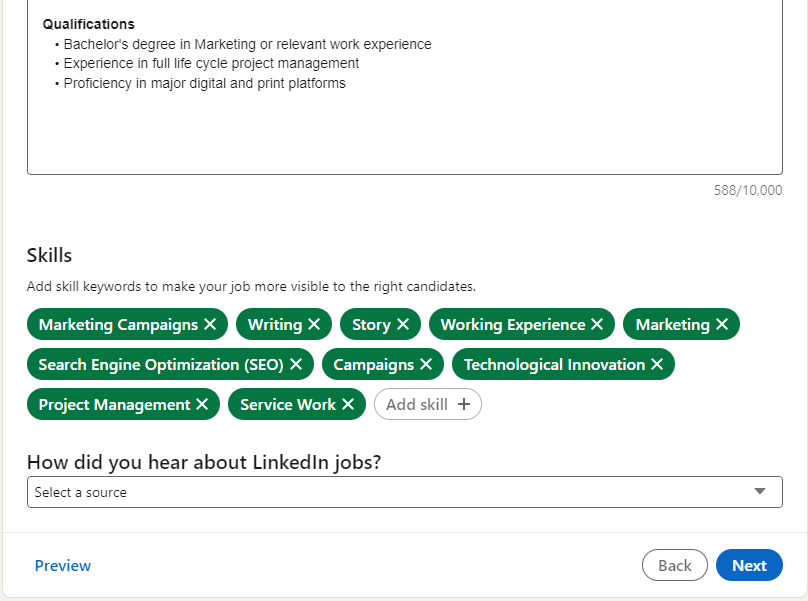
Task: Open the source selection dropdown arrow
Action: click(x=763, y=491)
